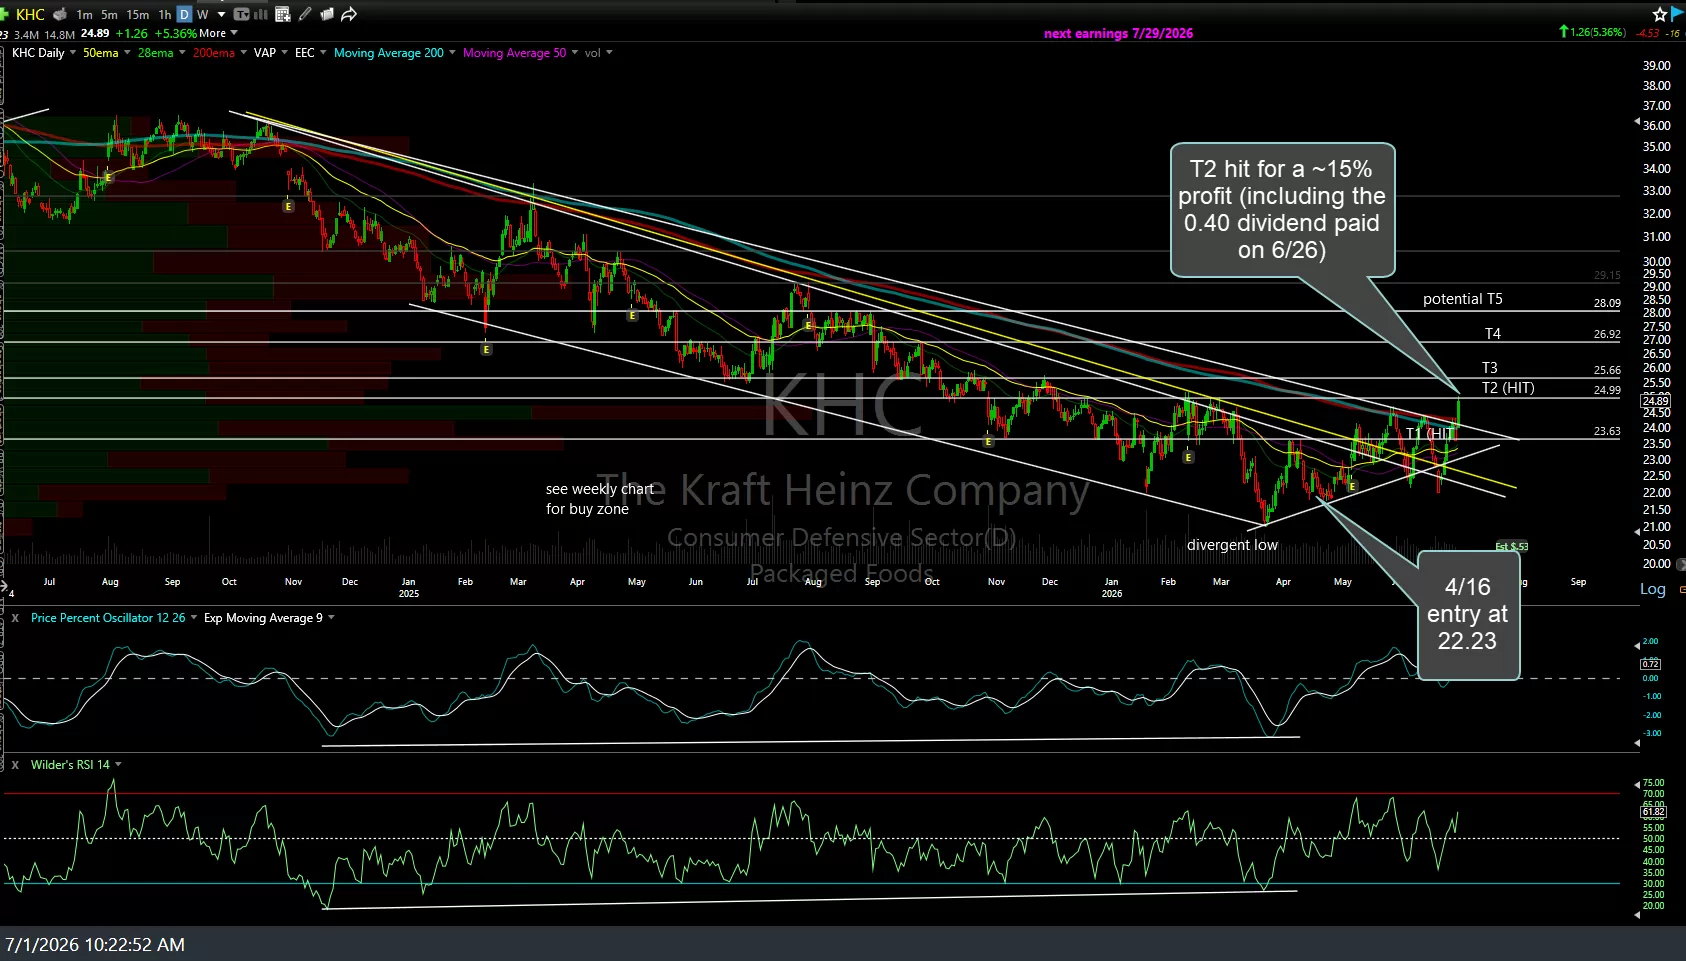Click the T4 target label

coord(1492,334)
